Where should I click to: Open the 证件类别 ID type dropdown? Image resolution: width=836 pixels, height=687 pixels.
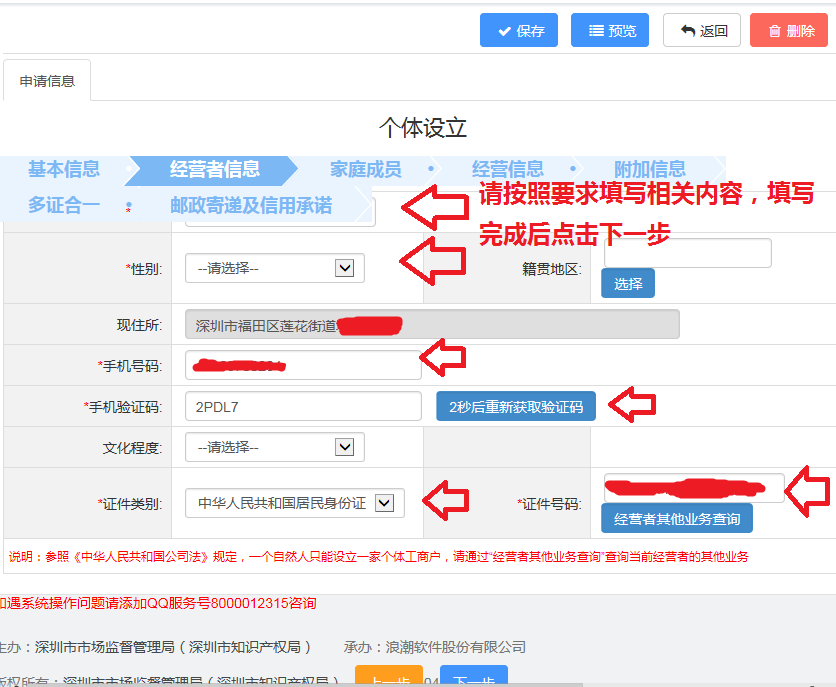click(x=294, y=504)
